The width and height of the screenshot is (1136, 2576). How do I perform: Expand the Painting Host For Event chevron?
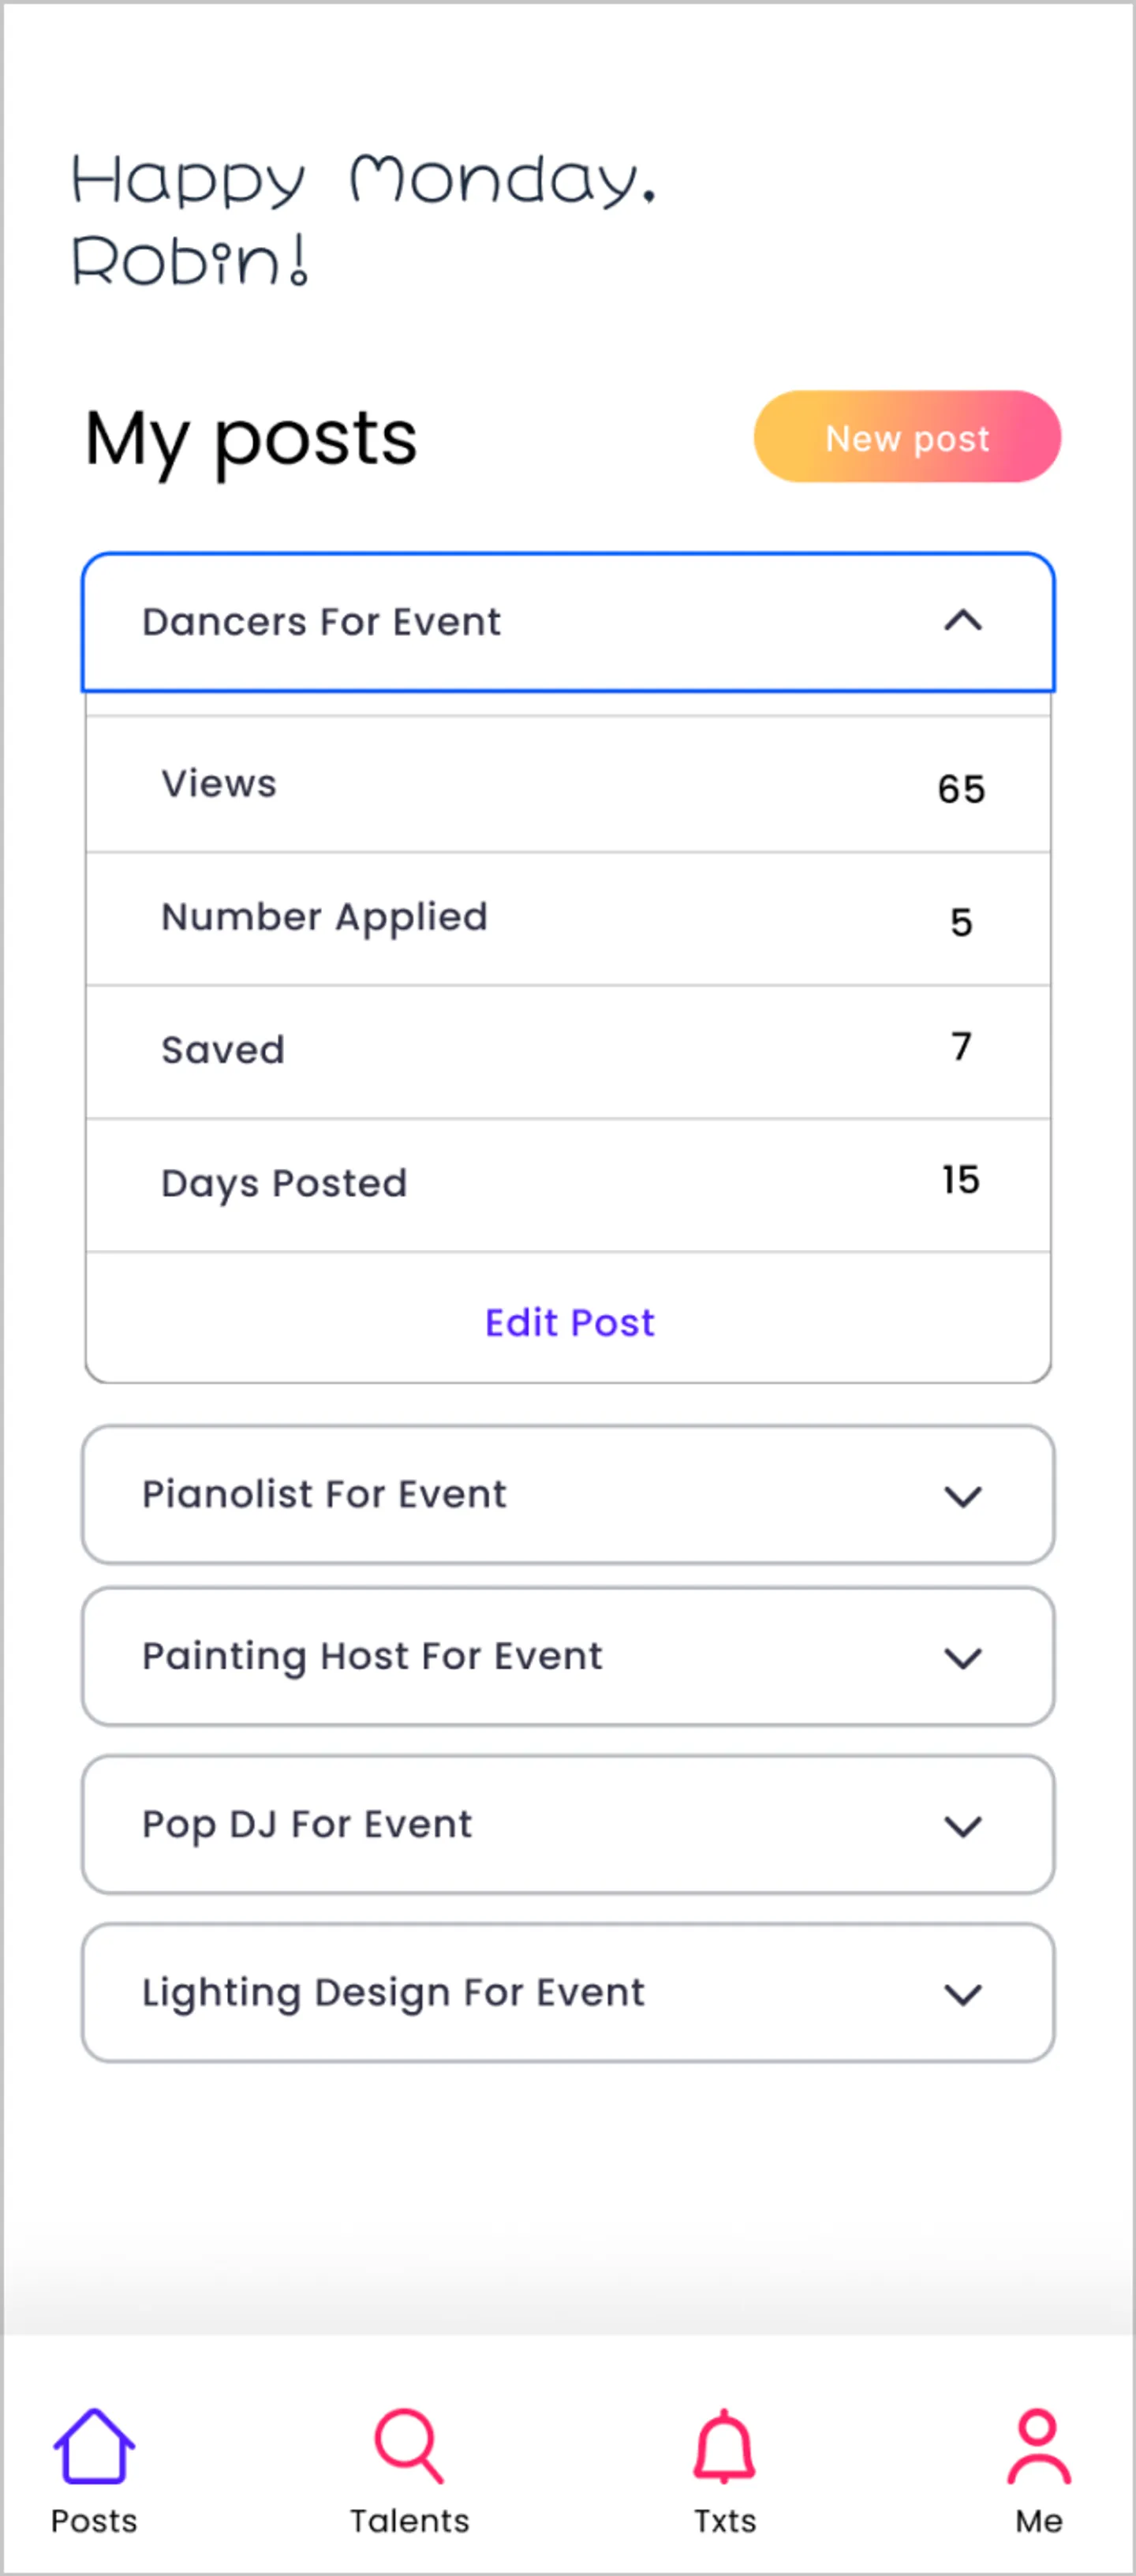[962, 1658]
